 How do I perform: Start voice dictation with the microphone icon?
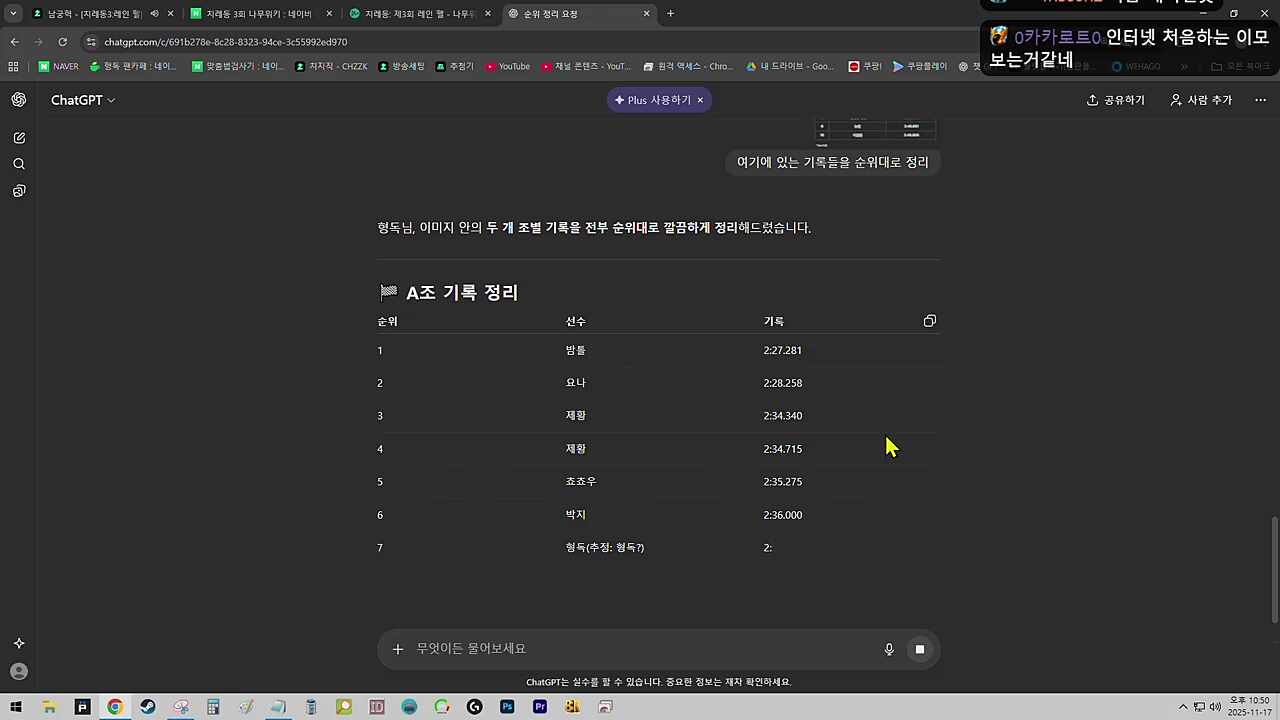[888, 648]
